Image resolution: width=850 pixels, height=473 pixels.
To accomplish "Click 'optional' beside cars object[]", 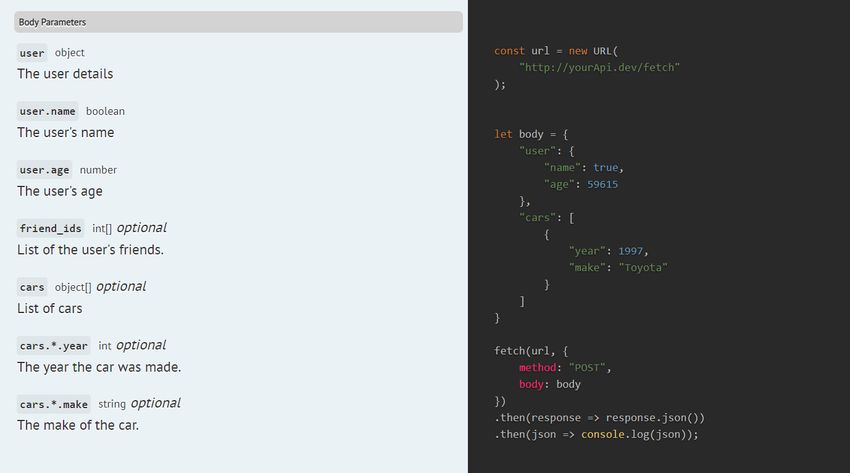I will [121, 287].
